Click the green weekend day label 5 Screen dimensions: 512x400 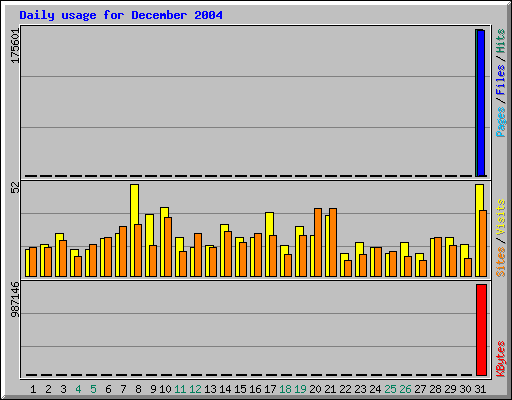(93, 389)
